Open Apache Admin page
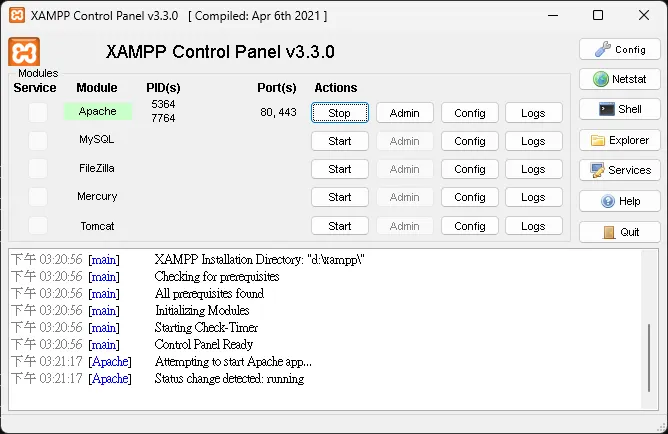The width and height of the screenshot is (668, 434). point(405,113)
